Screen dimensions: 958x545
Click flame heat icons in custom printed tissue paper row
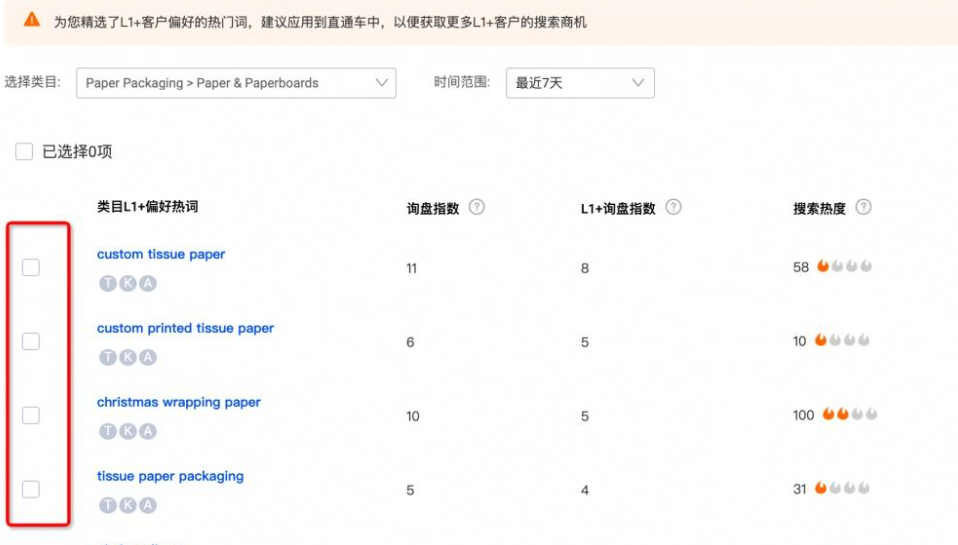point(842,340)
